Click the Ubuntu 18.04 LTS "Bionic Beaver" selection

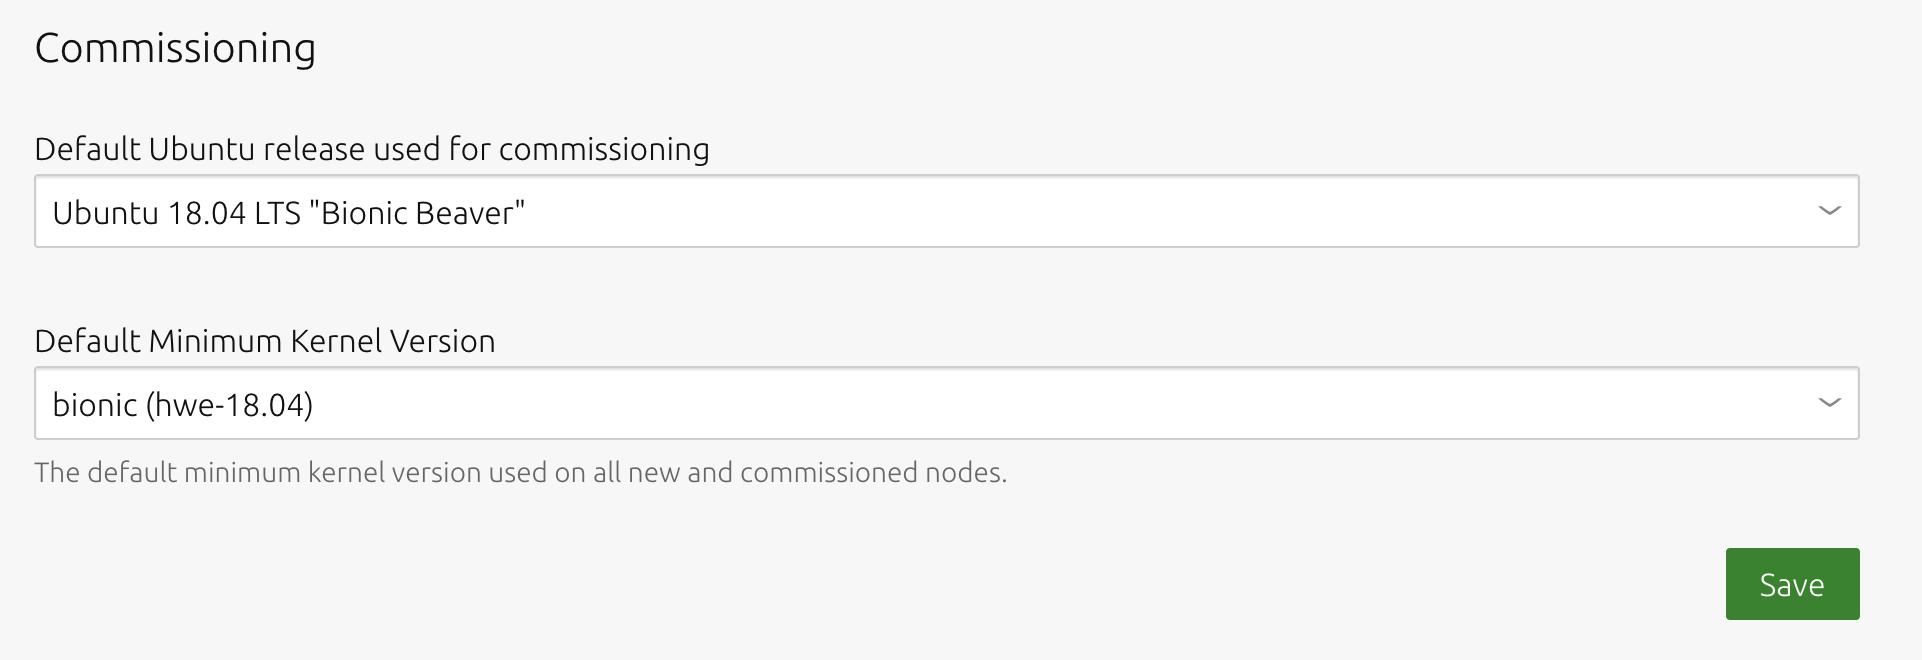point(288,213)
